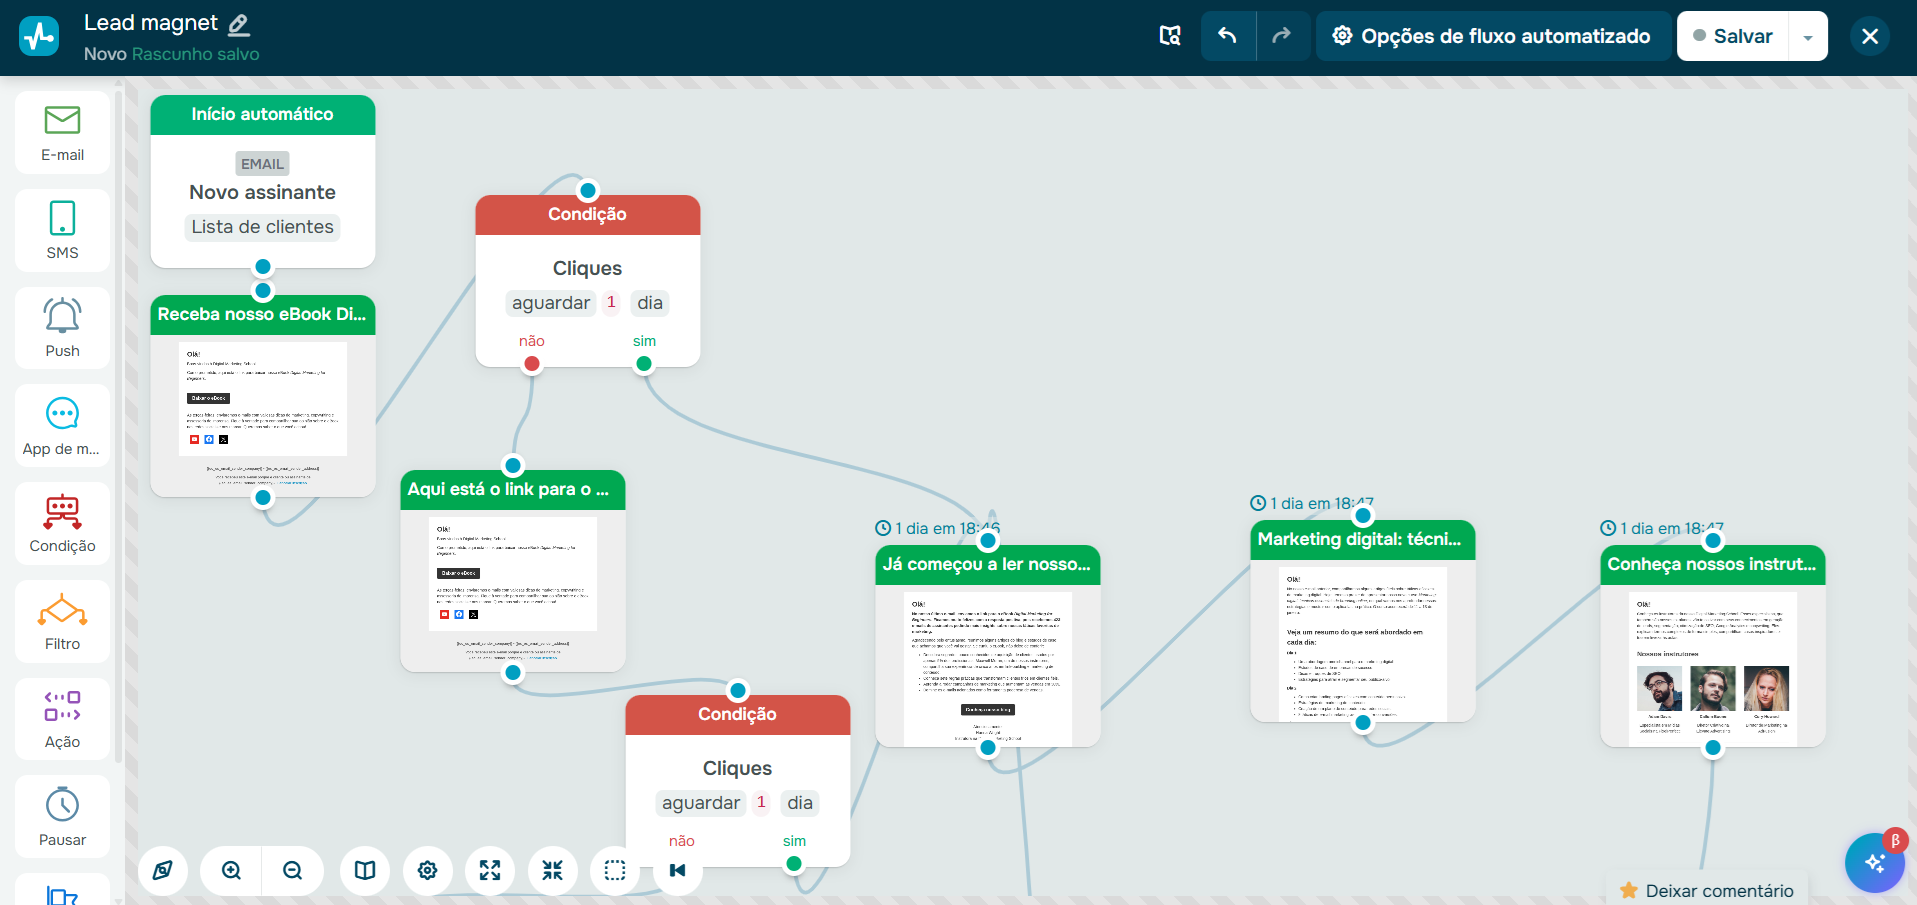
Task: Select the Condição element in sidebar
Action: pyautogui.click(x=62, y=524)
